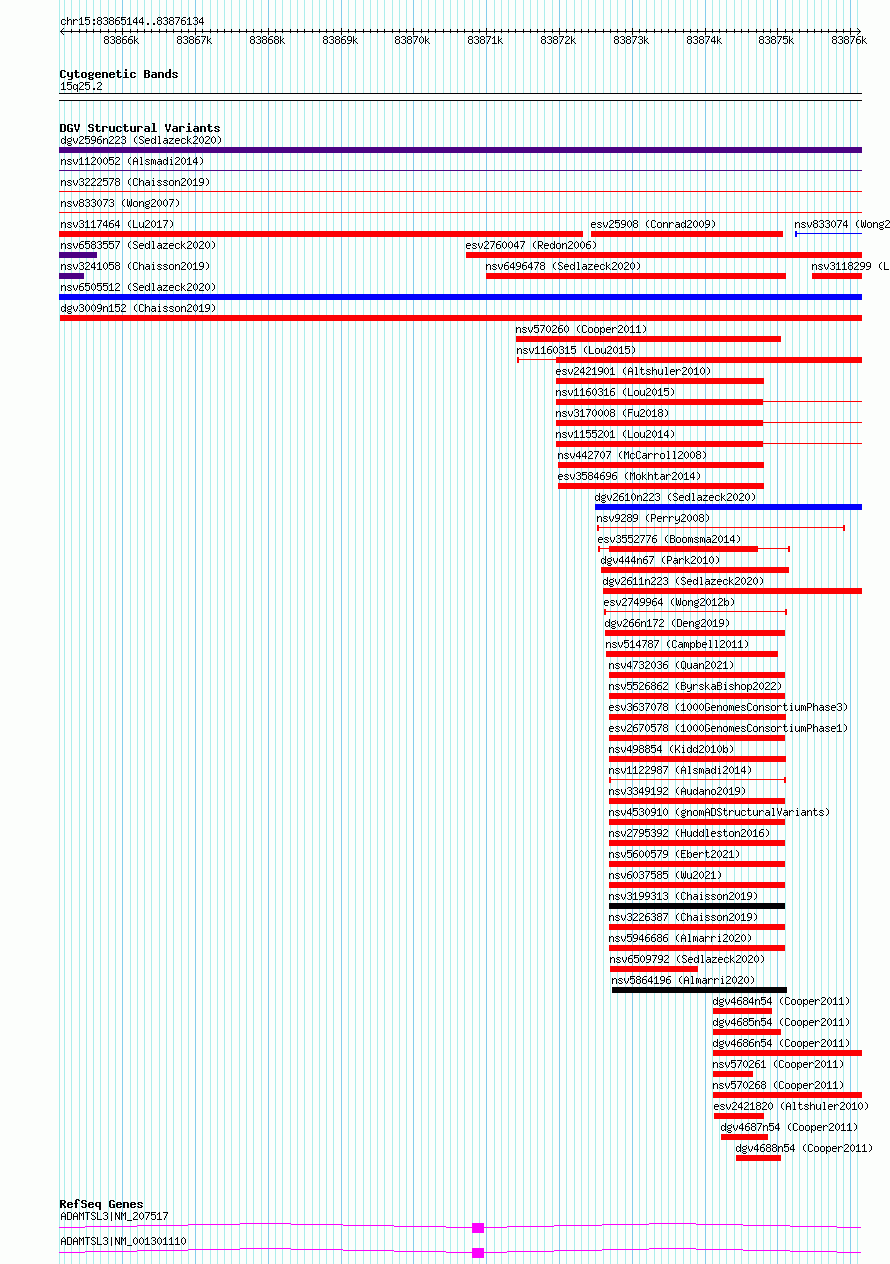Open the nsv6509792 (Sedlazeck2020) label
Screen dimensions: 890x1264
[687, 960]
